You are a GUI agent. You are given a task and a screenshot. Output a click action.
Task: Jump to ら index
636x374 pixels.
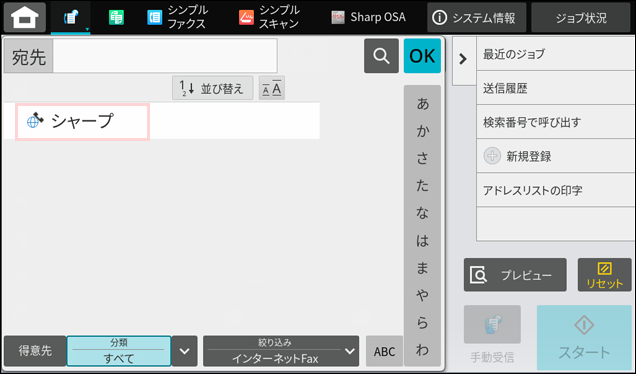tap(422, 322)
